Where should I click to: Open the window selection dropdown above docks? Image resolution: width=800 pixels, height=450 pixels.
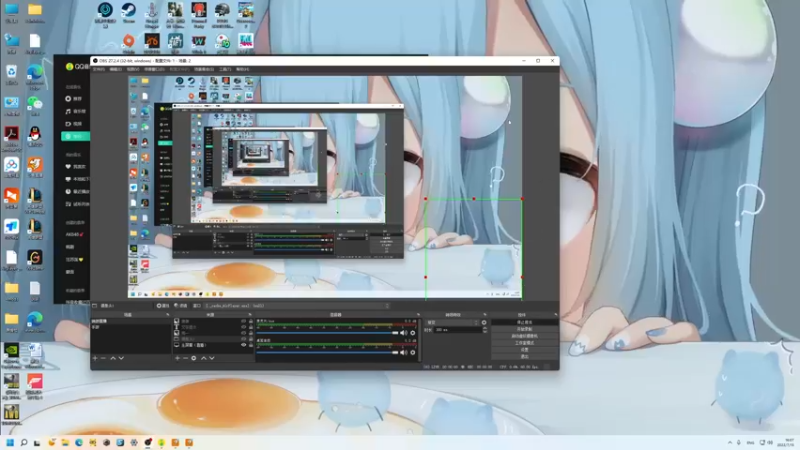[x=297, y=306]
